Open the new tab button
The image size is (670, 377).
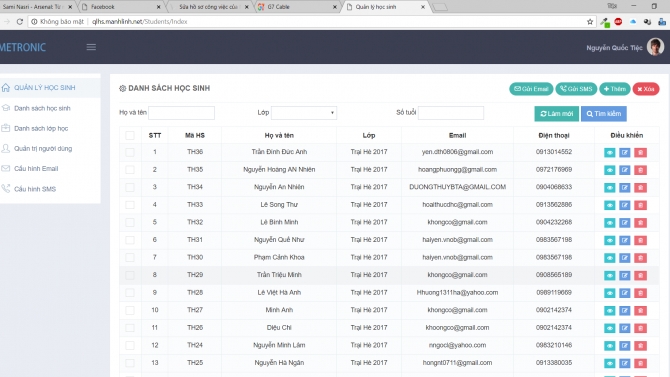440,7
